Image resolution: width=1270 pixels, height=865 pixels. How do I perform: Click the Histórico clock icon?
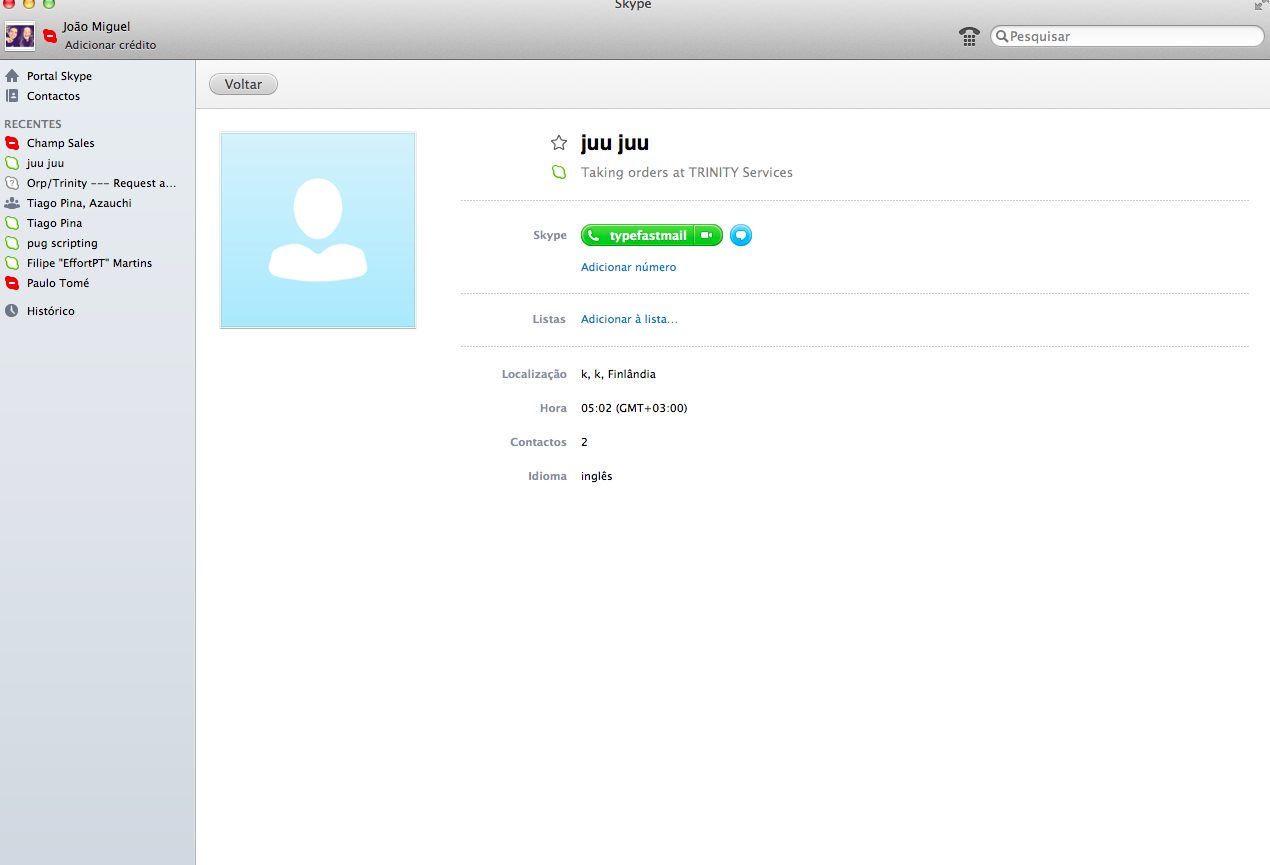click(x=12, y=311)
